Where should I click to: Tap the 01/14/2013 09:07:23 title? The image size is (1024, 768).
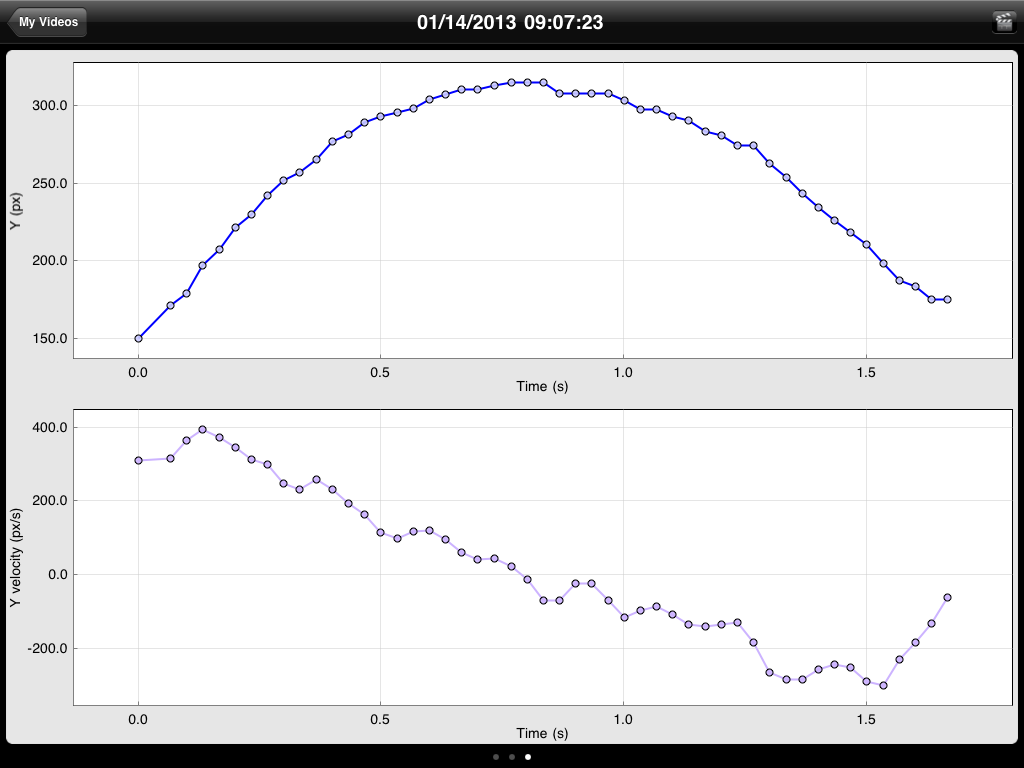click(510, 22)
